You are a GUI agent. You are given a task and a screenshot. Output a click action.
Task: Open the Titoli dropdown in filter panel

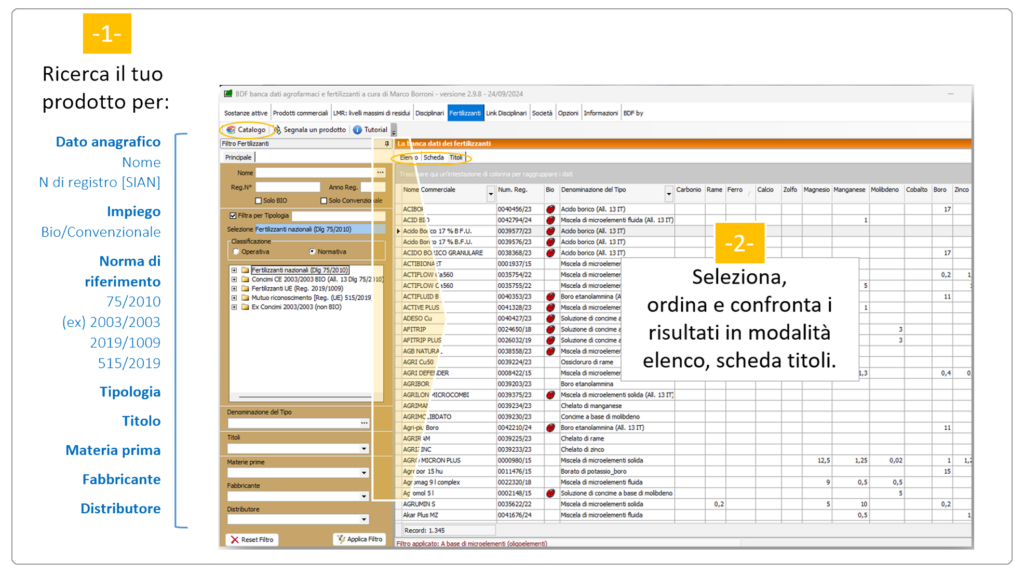click(365, 449)
